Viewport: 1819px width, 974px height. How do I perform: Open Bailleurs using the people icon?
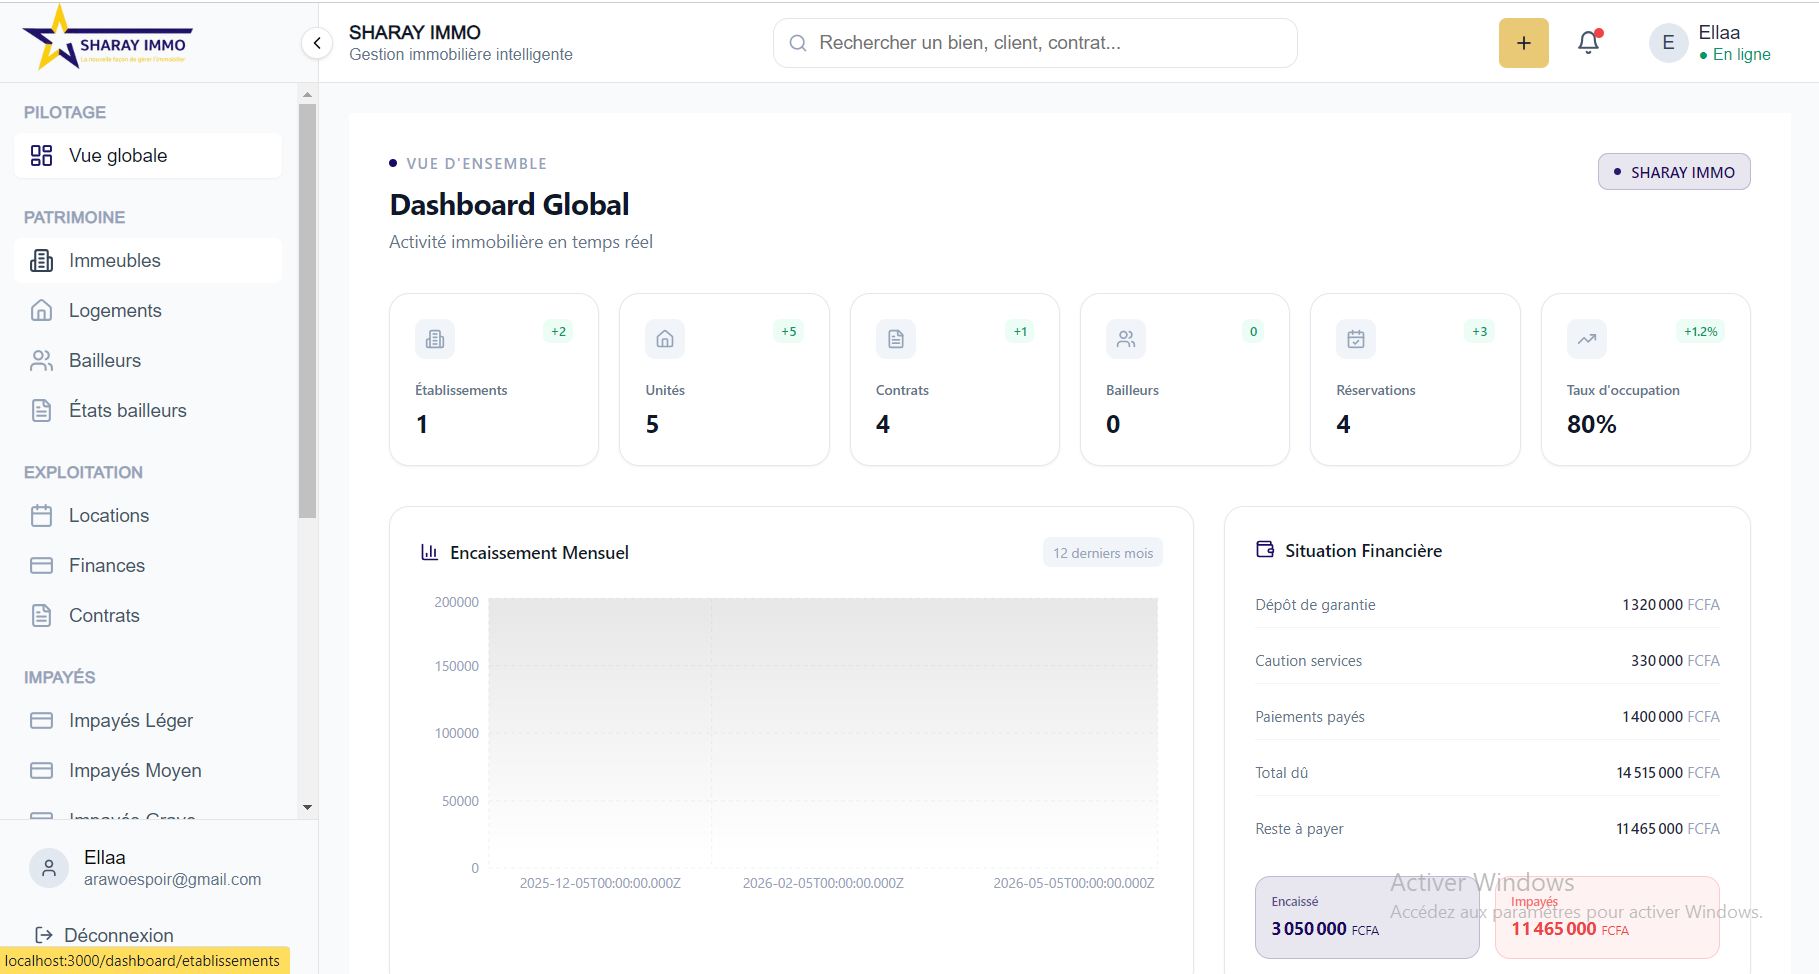pos(41,360)
